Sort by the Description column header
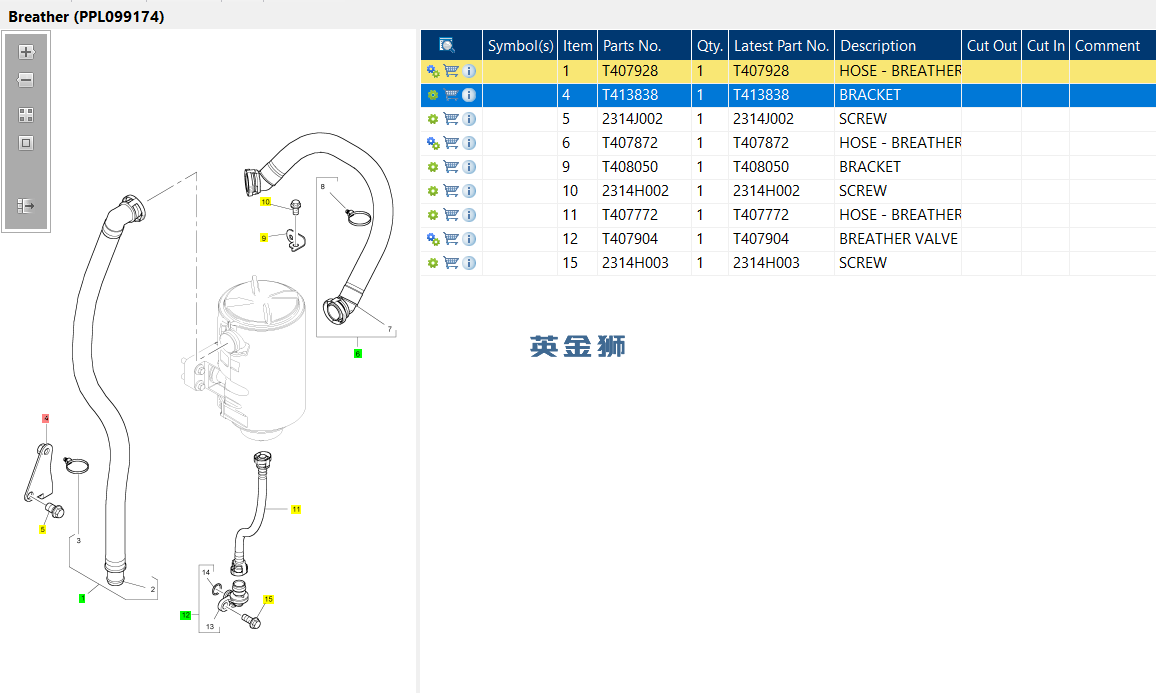1156x693 pixels. pyautogui.click(x=898, y=46)
